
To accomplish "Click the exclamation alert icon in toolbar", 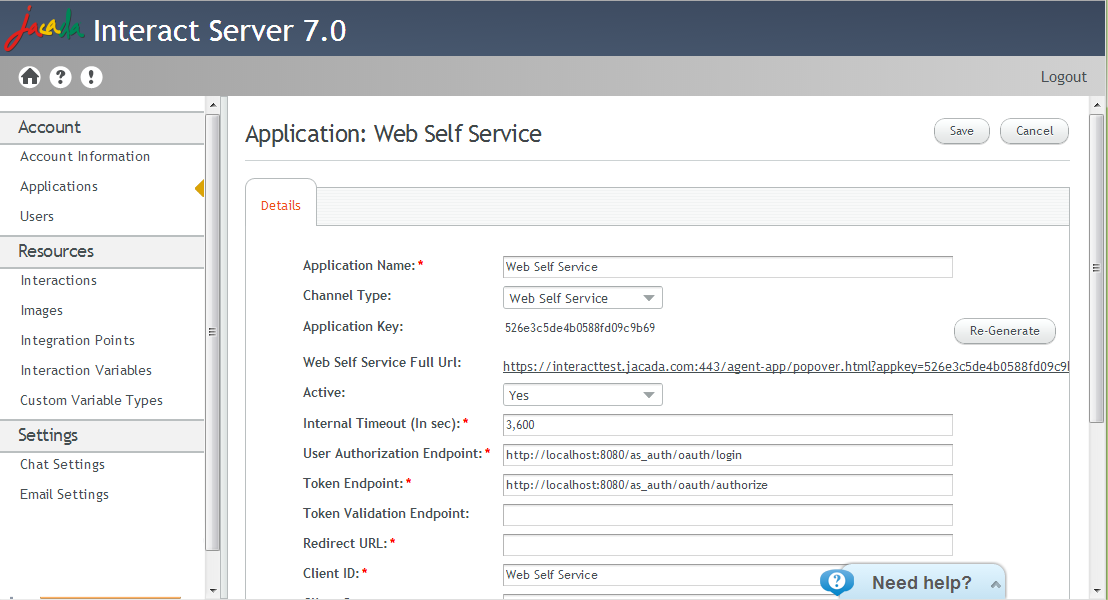I will (x=91, y=76).
